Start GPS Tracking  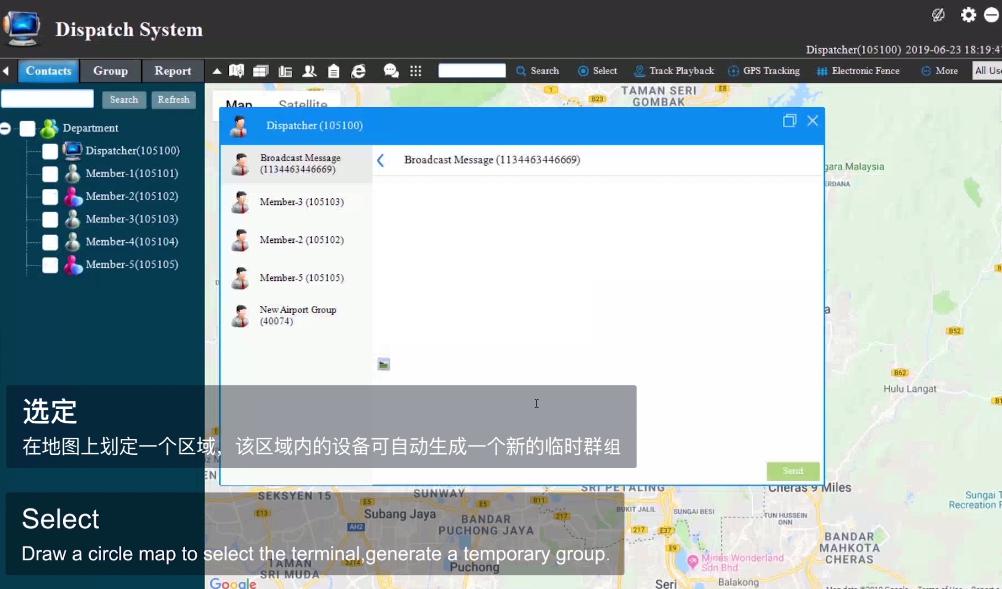[764, 71]
